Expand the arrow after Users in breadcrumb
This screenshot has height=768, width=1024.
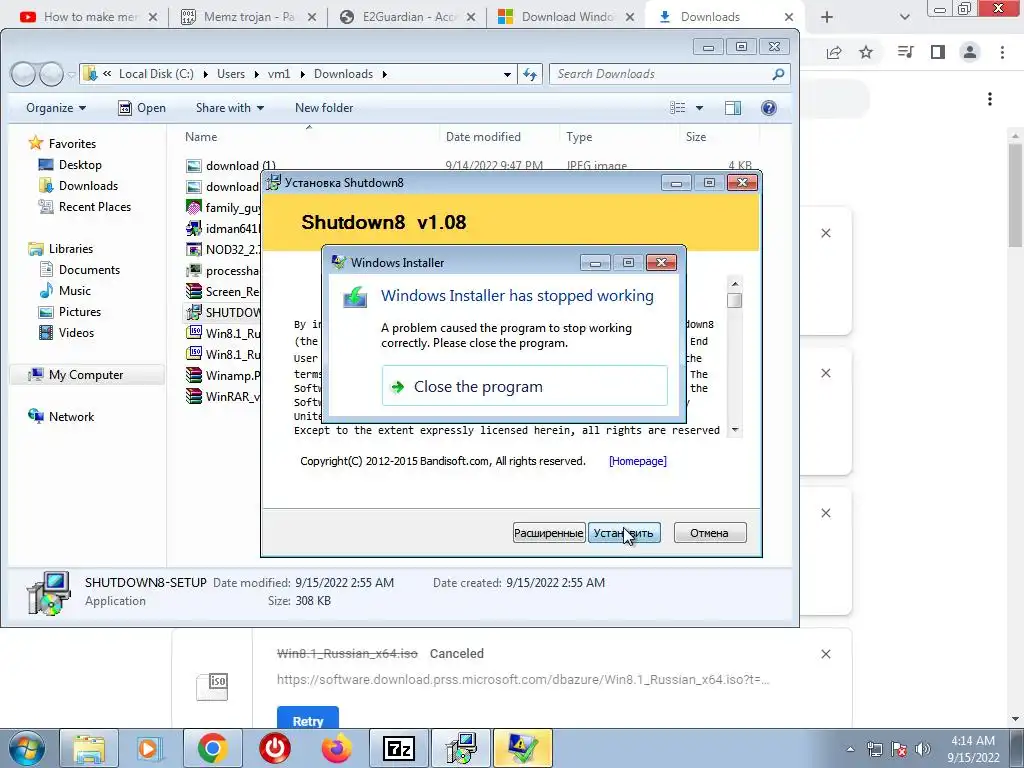257,74
